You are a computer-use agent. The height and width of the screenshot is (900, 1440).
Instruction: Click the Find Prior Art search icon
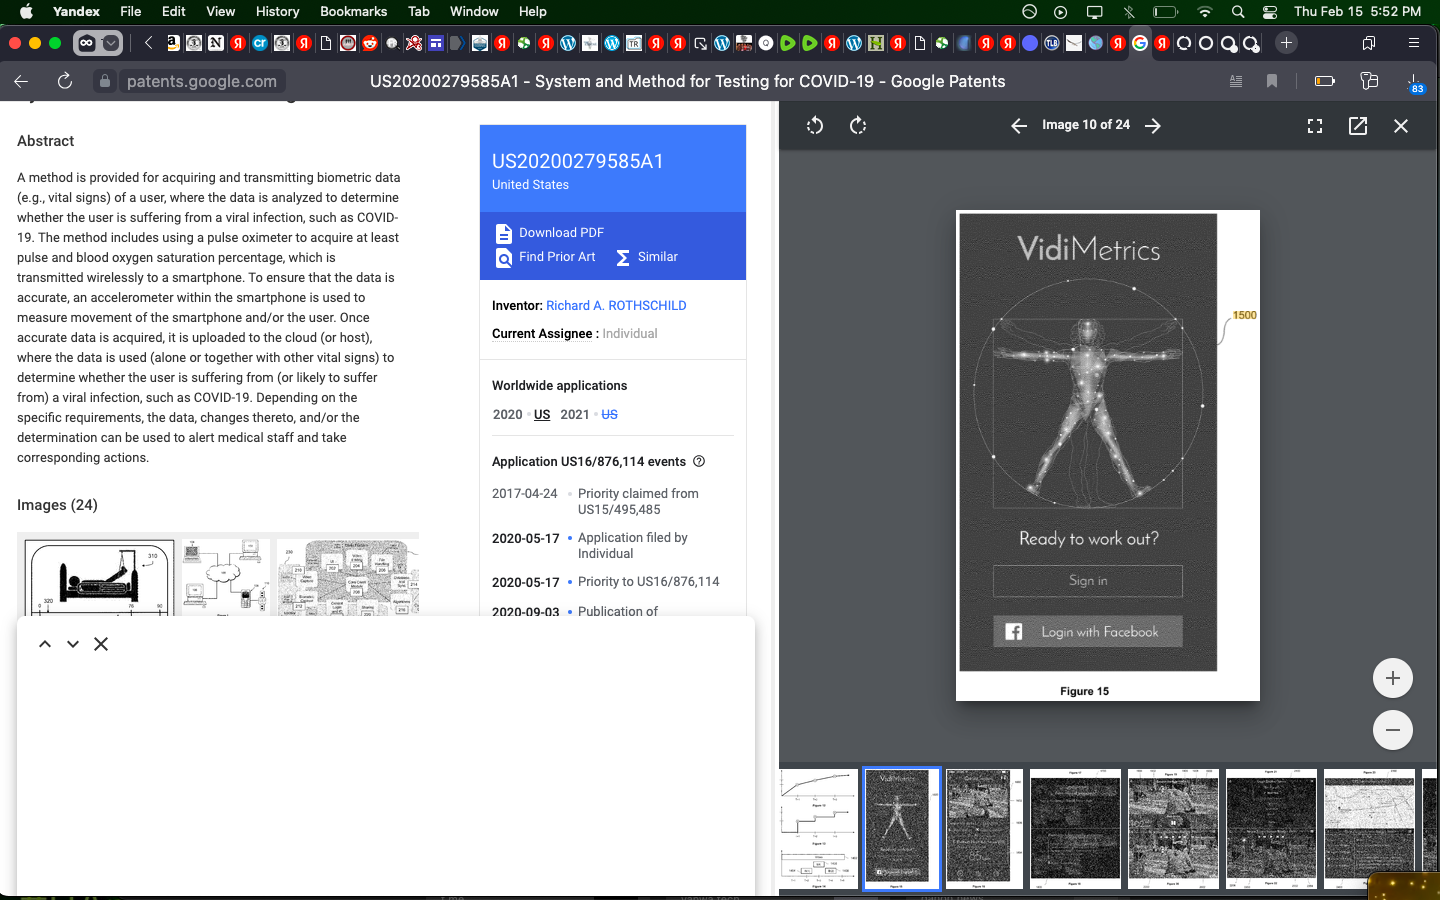pyautogui.click(x=504, y=258)
